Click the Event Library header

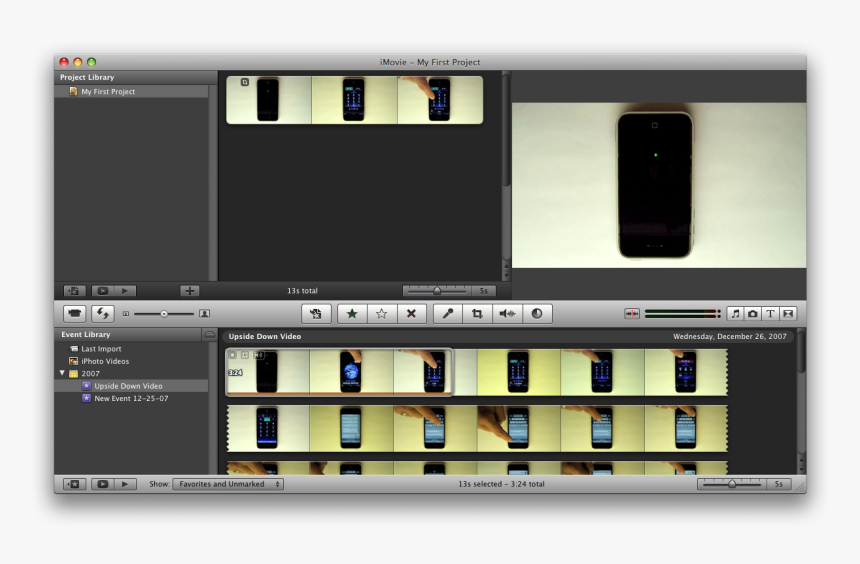pyautogui.click(x=127, y=334)
